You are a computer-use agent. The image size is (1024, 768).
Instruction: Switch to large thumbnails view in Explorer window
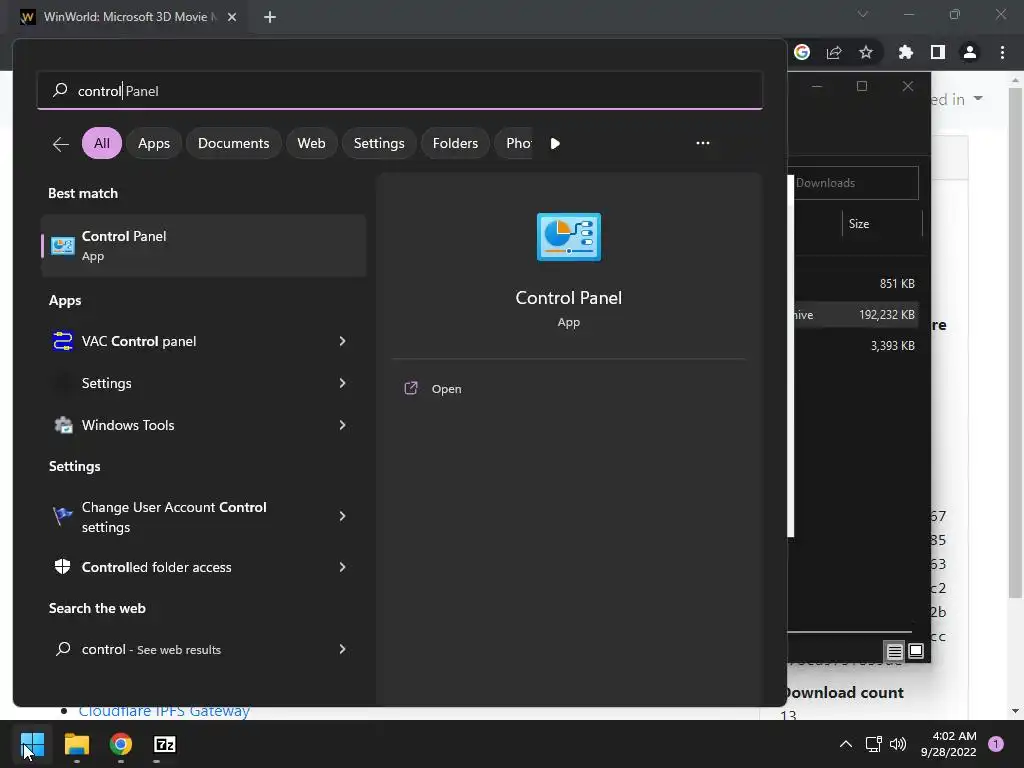tap(916, 651)
